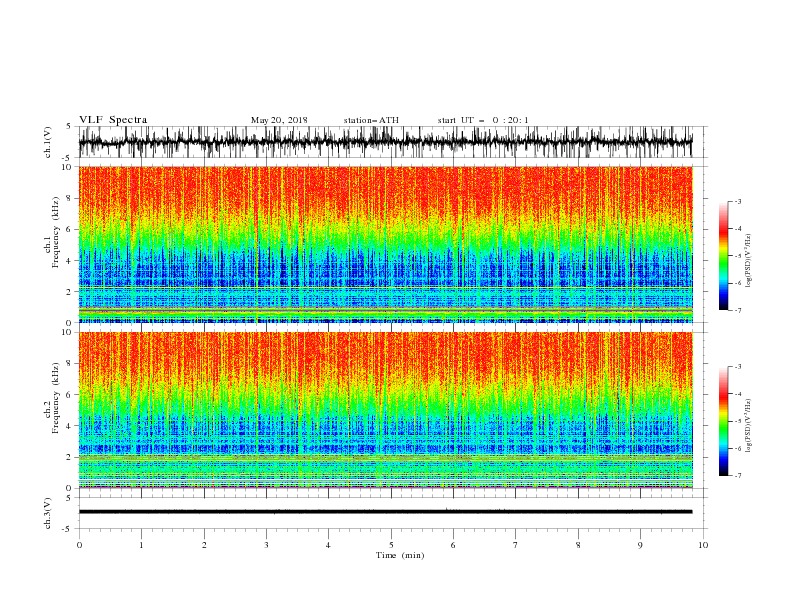Click the ch.1 voltage waveform trace

tap(385, 142)
